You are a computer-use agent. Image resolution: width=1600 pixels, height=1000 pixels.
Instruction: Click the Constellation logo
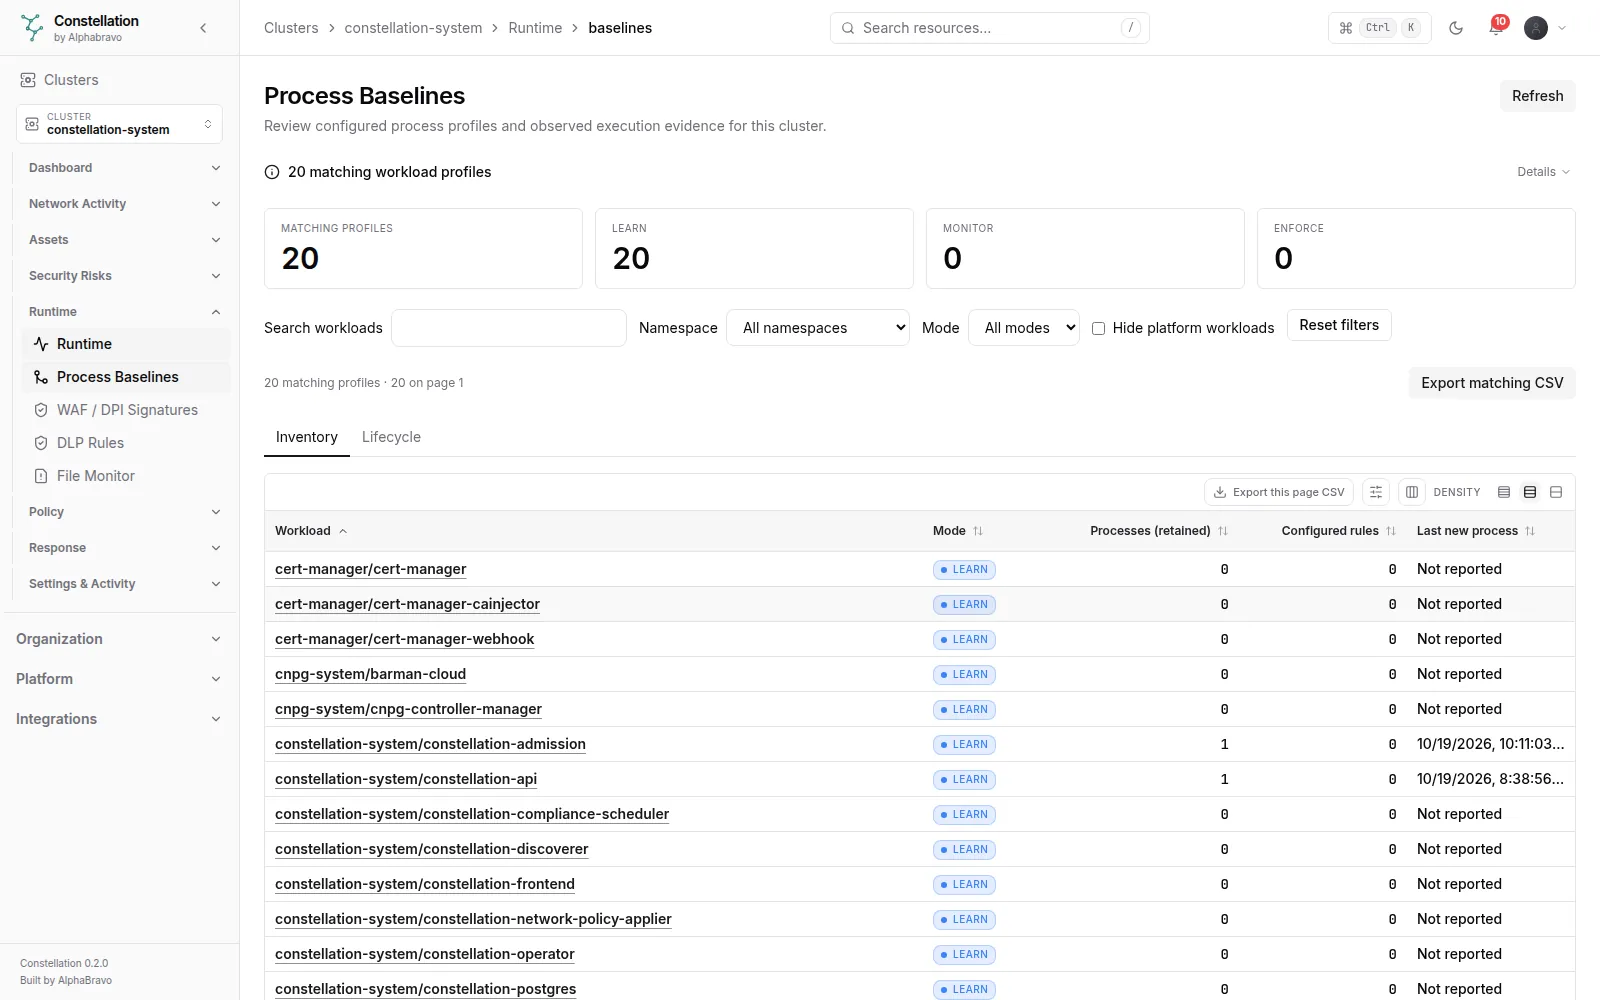coord(33,28)
